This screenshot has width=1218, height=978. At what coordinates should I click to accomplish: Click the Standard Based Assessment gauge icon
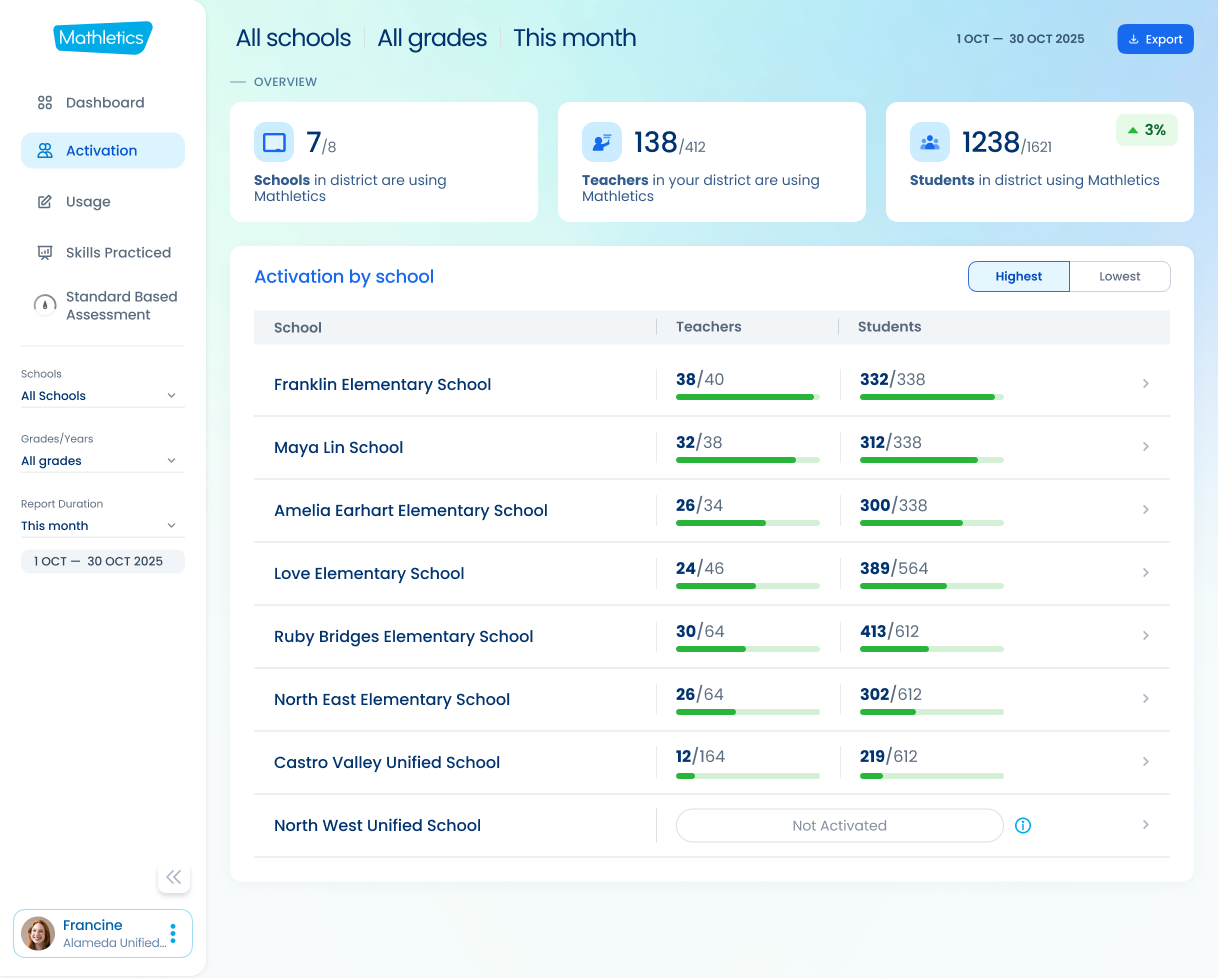tap(45, 305)
